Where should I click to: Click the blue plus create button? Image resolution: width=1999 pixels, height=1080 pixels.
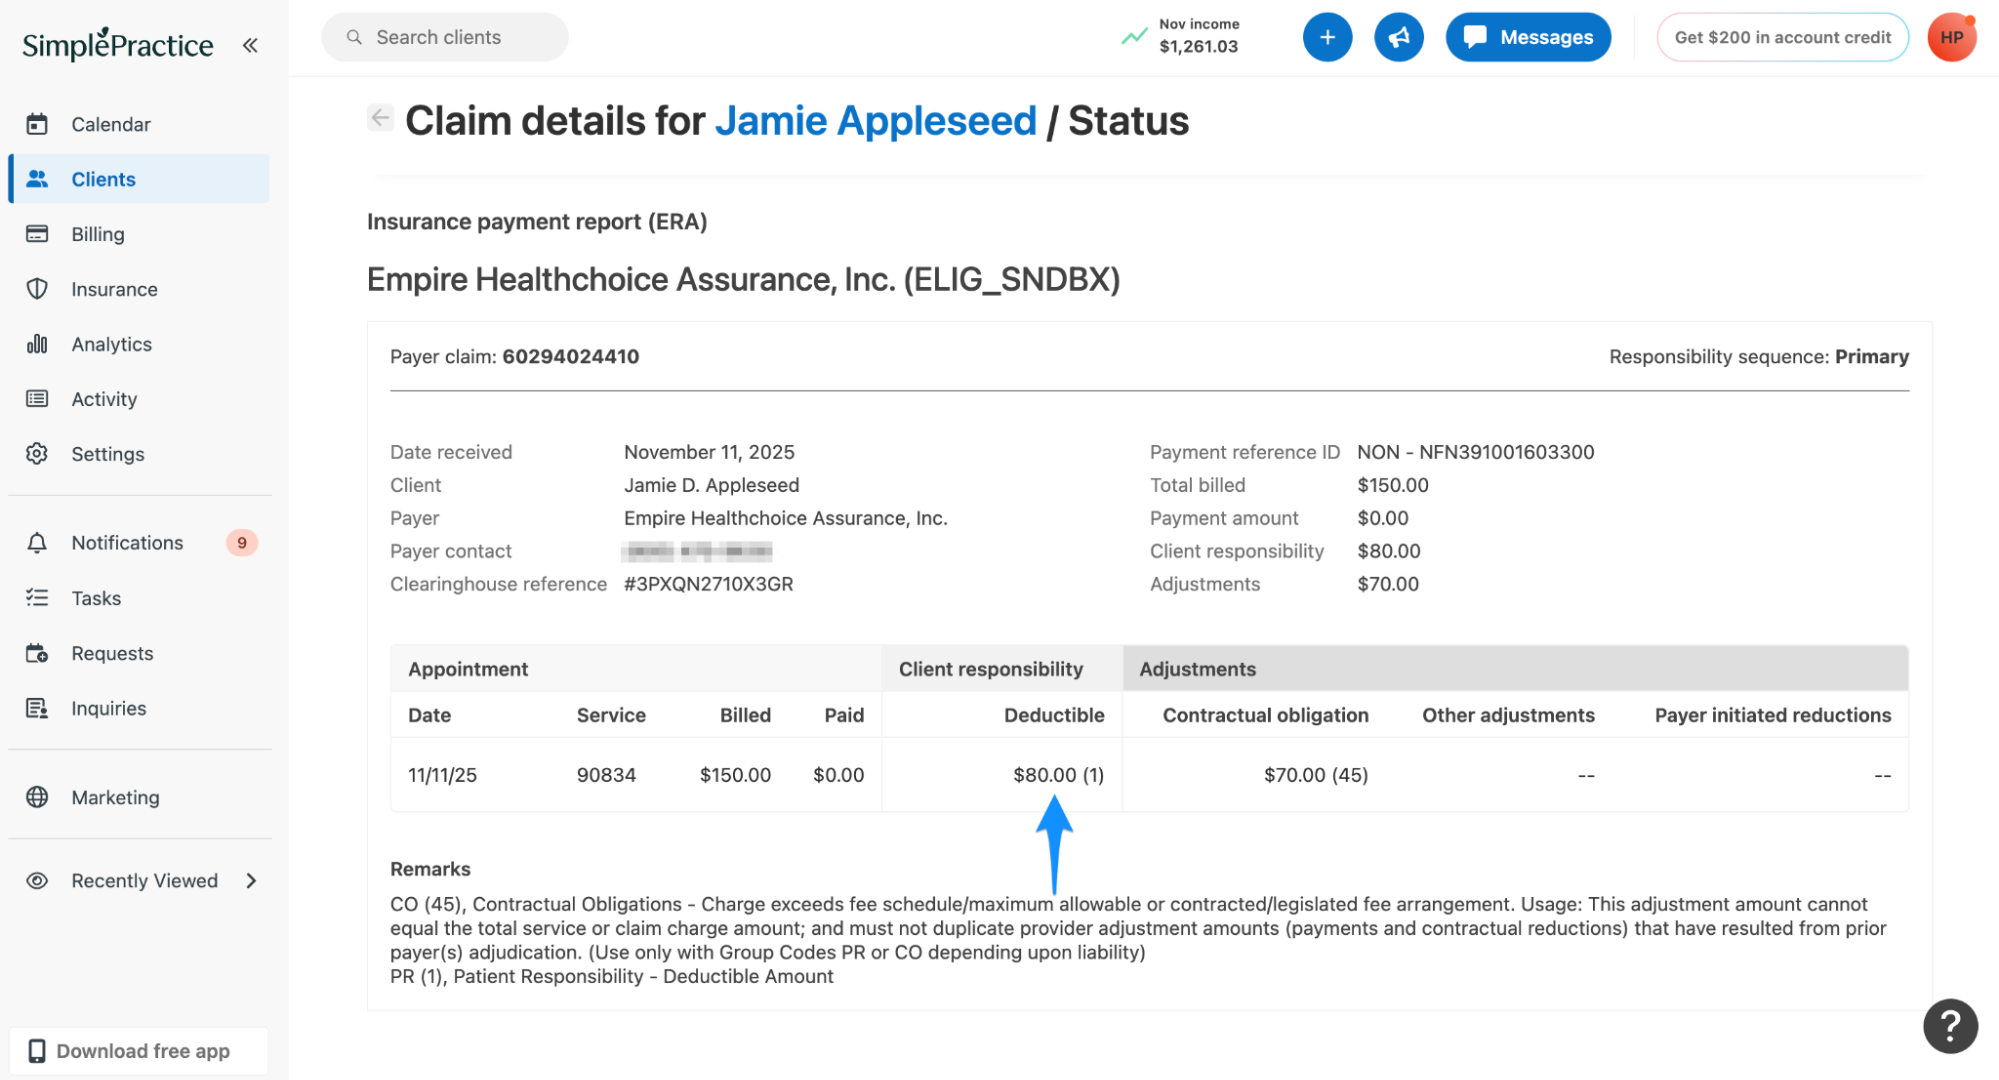pyautogui.click(x=1327, y=37)
